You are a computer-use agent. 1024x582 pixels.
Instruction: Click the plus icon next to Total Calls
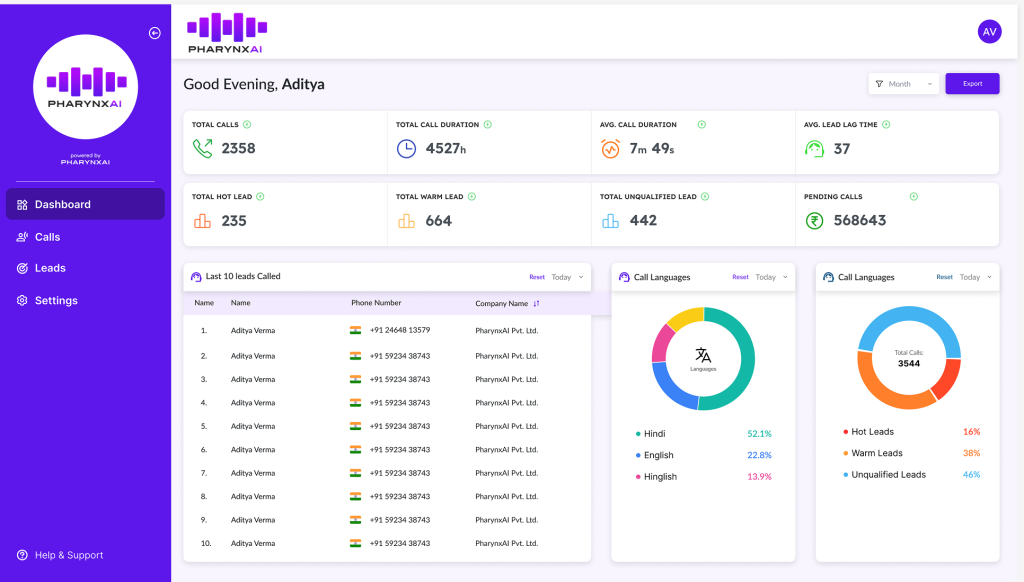coord(247,125)
